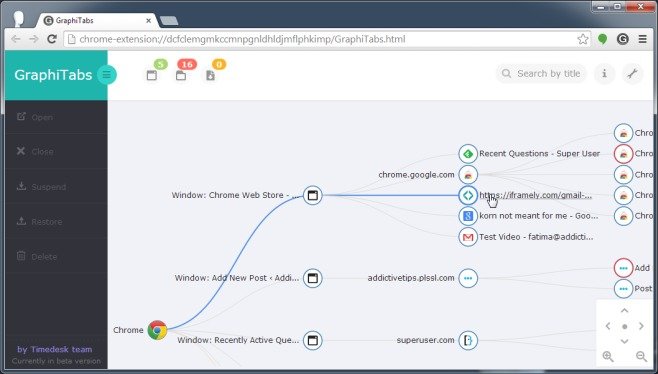Image resolution: width=658 pixels, height=374 pixels.
Task: Toggle the GraphiTabs sidebar hamburger button
Action: click(x=107, y=75)
